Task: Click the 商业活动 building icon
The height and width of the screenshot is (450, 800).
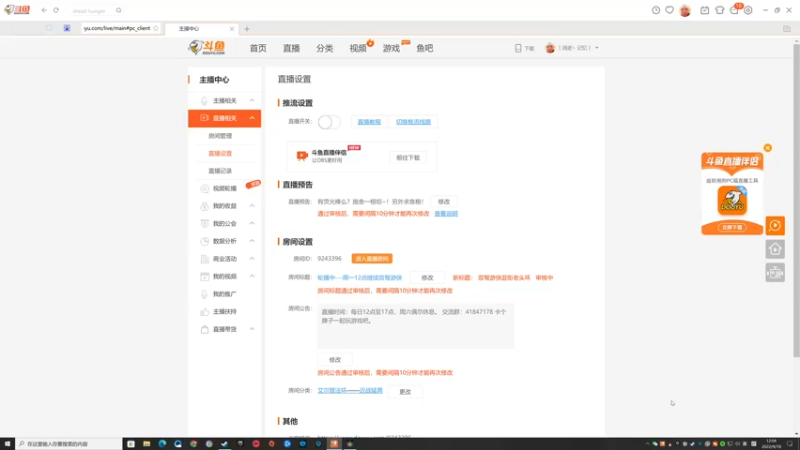Action: [x=204, y=259]
